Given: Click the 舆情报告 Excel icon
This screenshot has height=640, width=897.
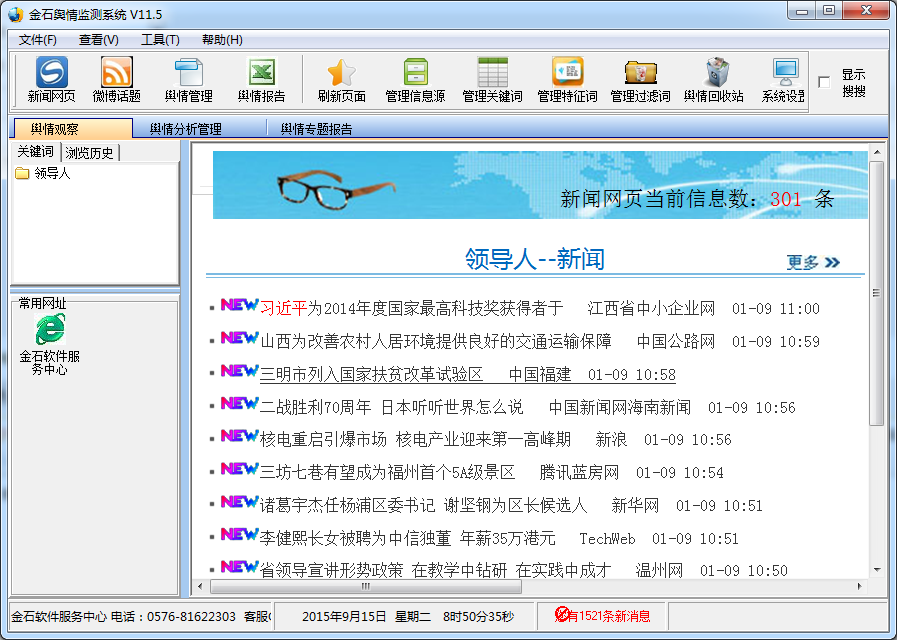Looking at the screenshot, I should 261,80.
